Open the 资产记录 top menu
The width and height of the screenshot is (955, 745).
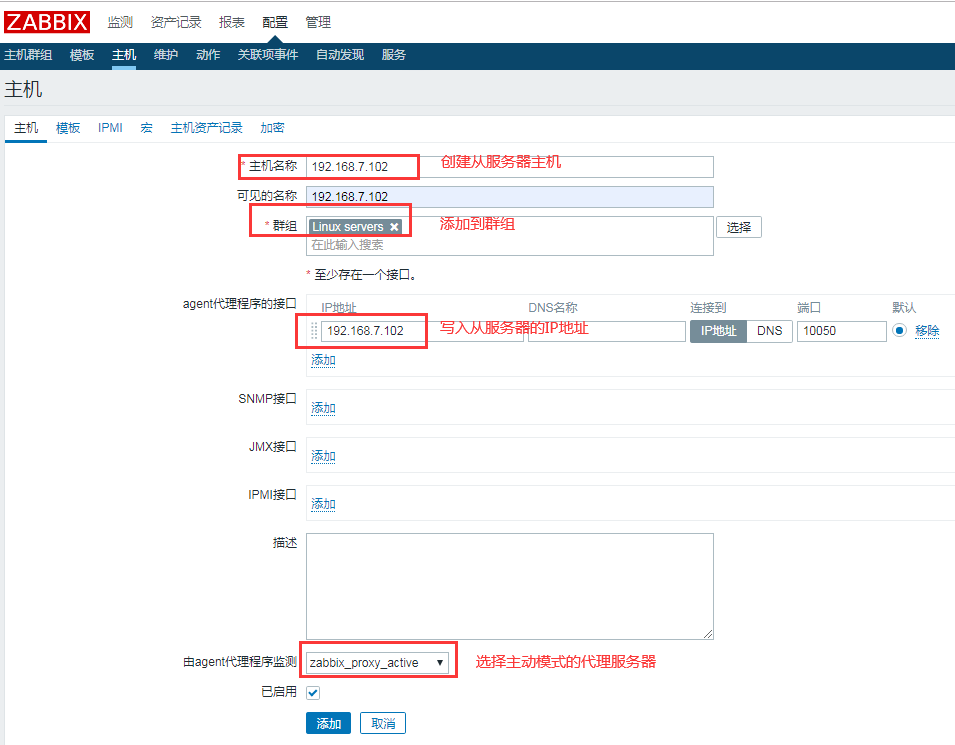[176, 23]
